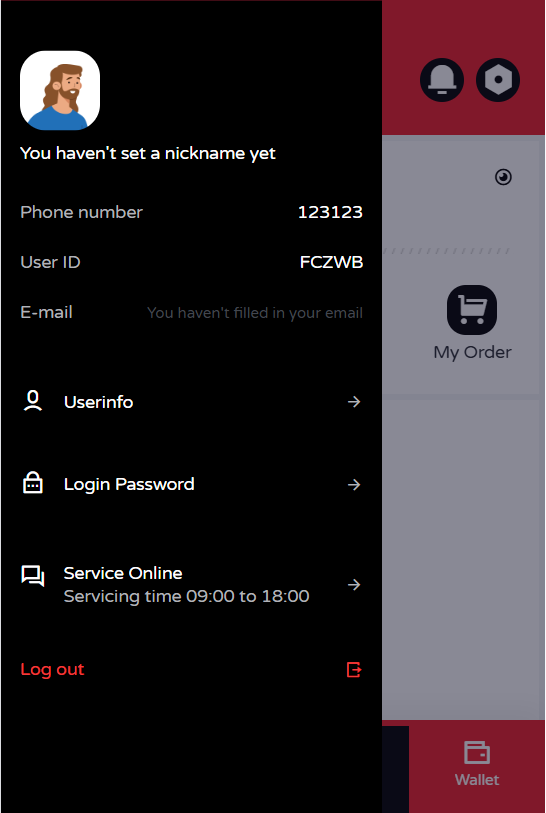Click the User ID value FCZWB
Screen dimensions: 546x813
click(x=331, y=262)
